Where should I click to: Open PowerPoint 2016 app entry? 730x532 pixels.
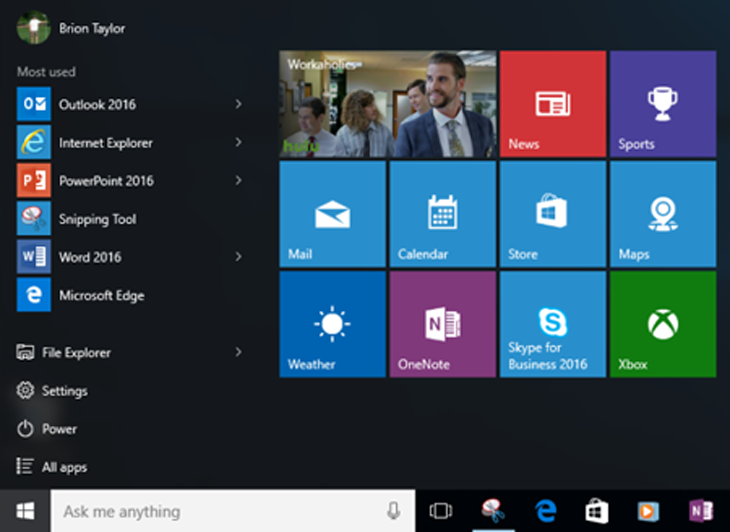(130, 180)
